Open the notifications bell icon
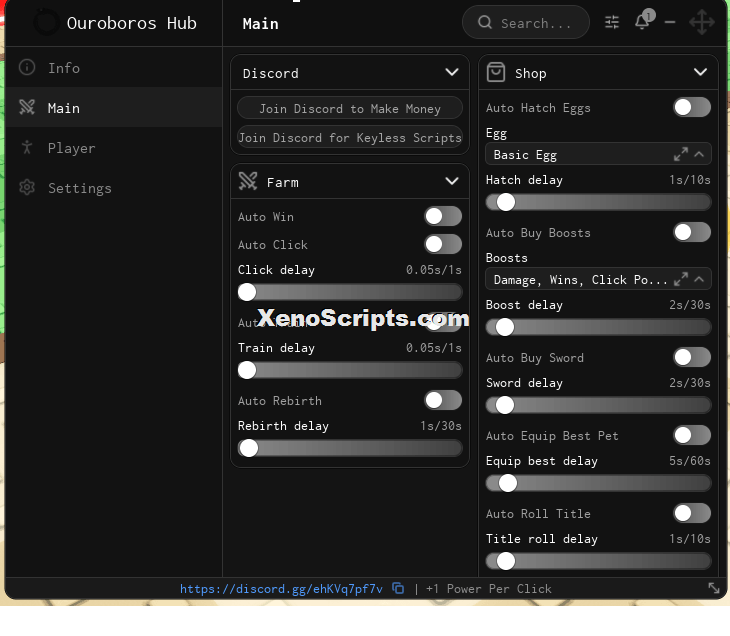The height and width of the screenshot is (636, 730). tap(643, 21)
